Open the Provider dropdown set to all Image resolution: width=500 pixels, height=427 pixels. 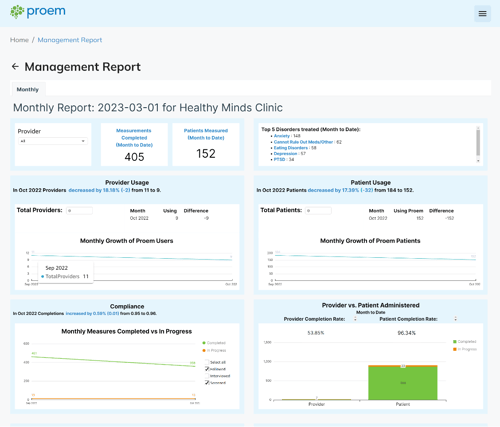(x=53, y=141)
